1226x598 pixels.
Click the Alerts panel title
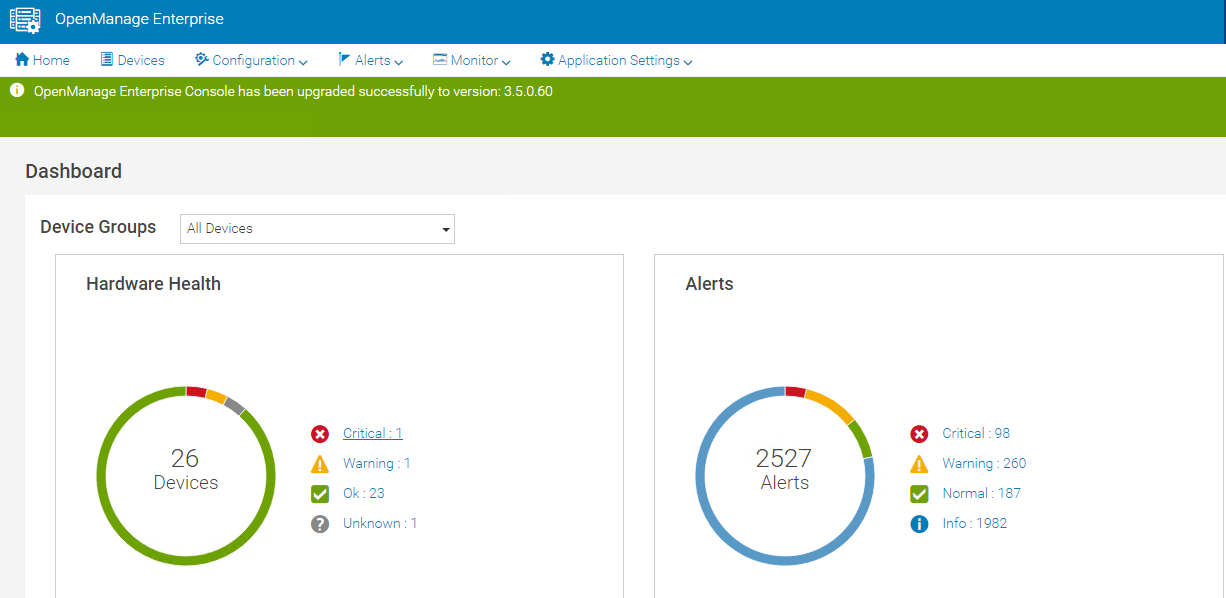(x=710, y=284)
